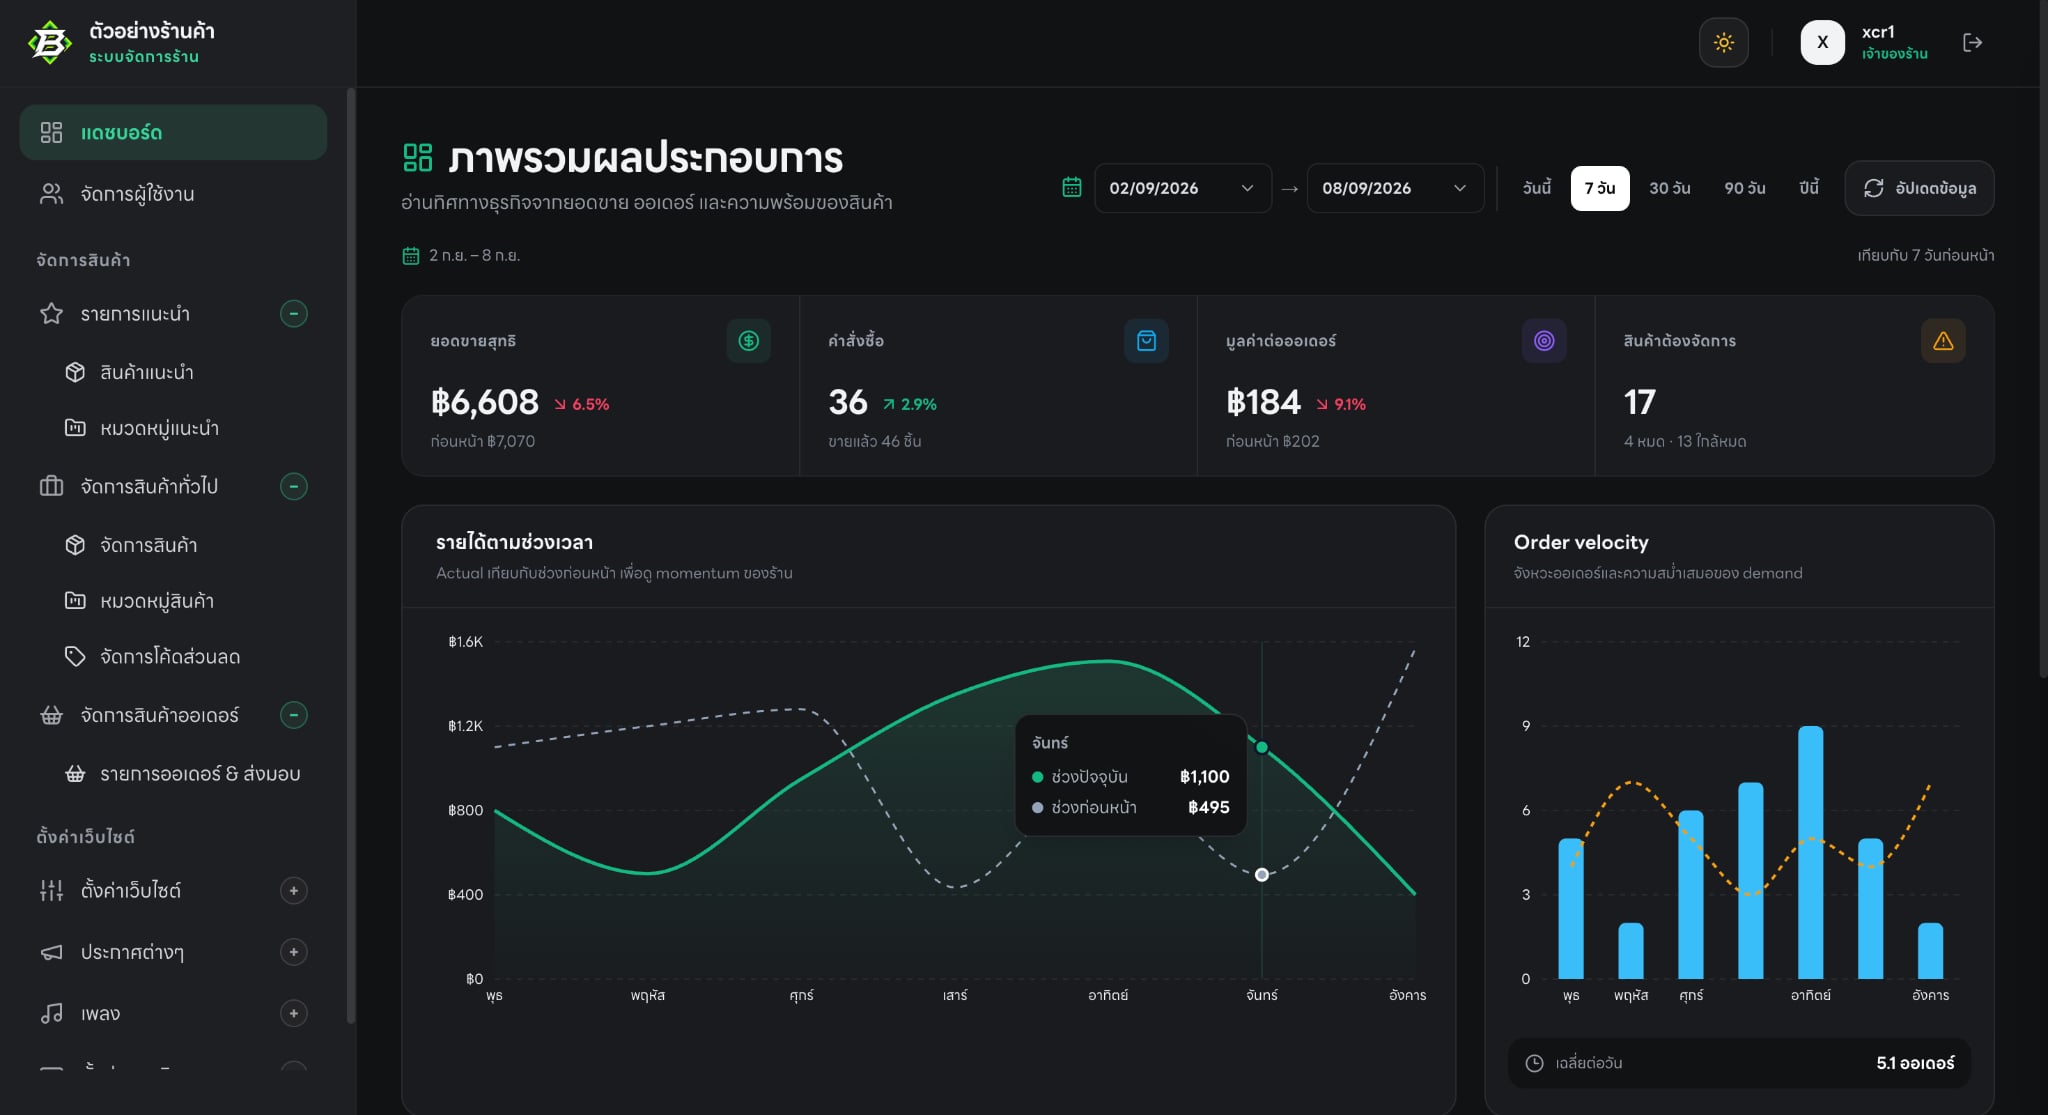Open the start date dropdown 02/09/2026
Viewport: 2048px width, 1115px height.
coord(1182,188)
